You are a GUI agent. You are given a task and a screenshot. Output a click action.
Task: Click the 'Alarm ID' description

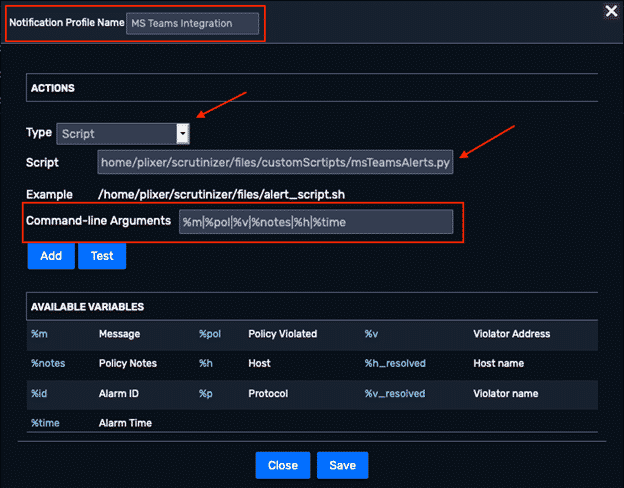119,394
